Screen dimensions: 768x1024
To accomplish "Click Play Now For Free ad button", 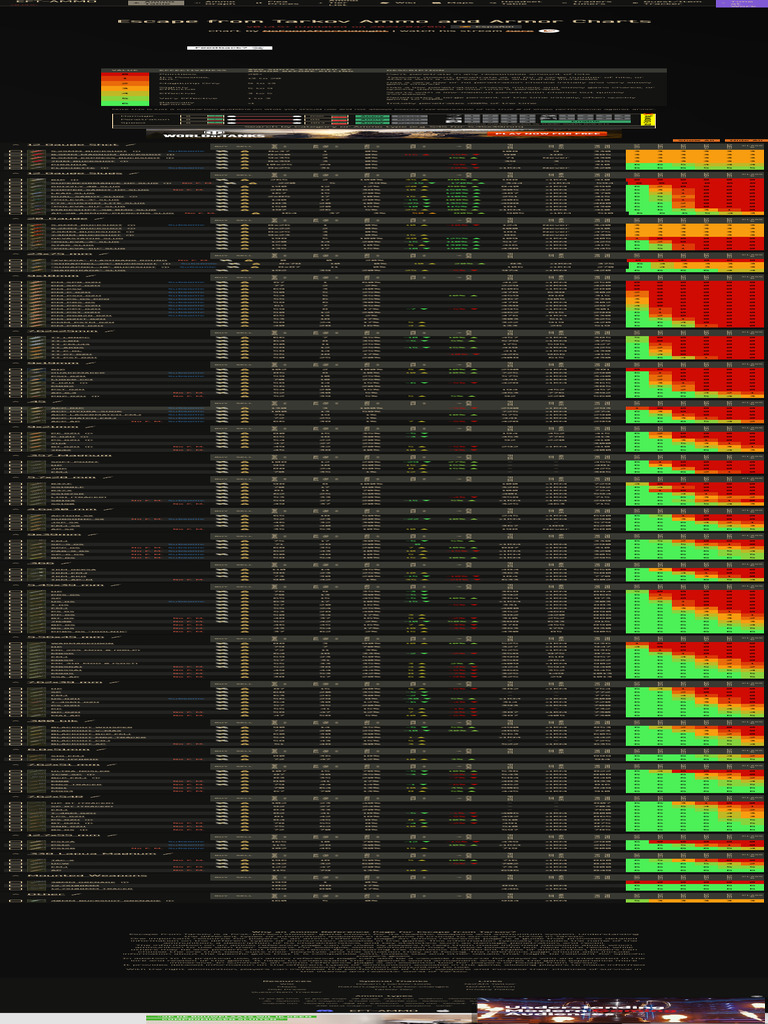I will [547, 135].
